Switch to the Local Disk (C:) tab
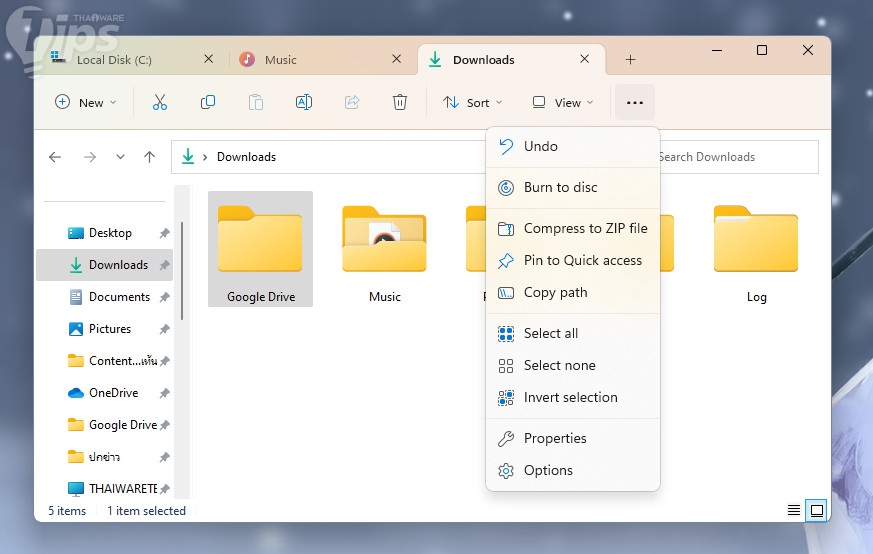873x554 pixels. click(x=114, y=60)
